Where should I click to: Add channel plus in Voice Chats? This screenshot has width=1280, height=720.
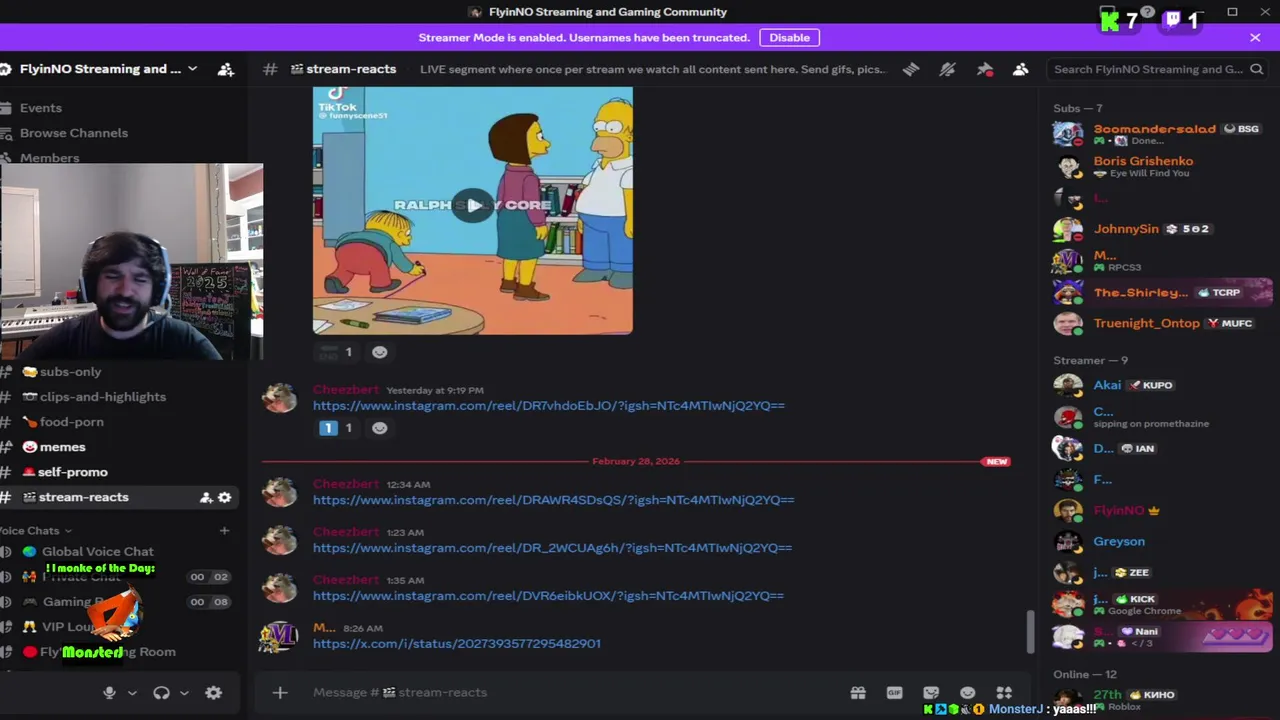click(x=224, y=530)
